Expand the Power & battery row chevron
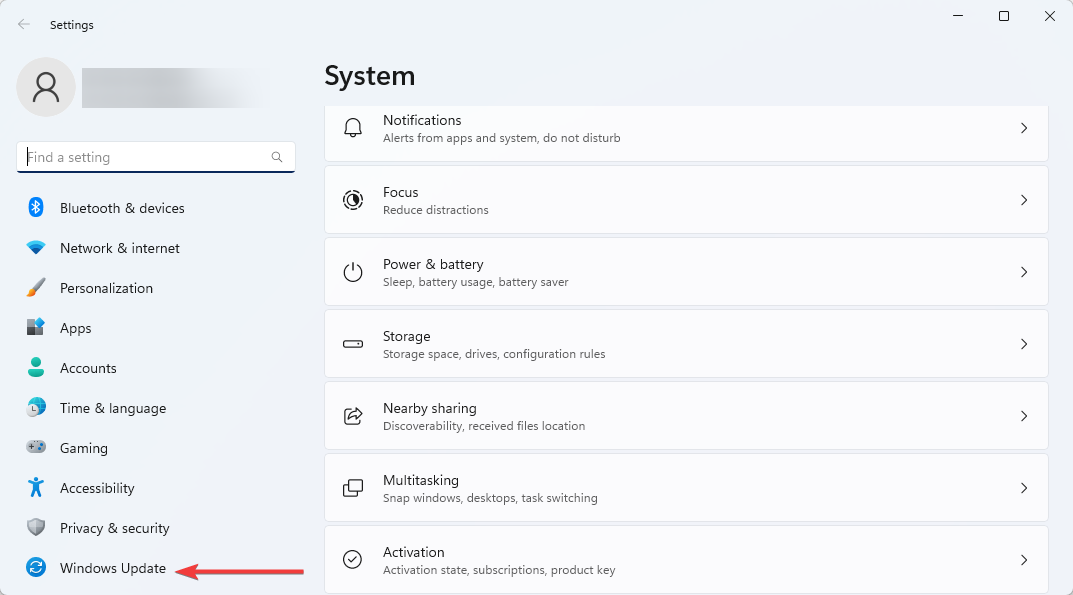Image resolution: width=1073 pixels, height=595 pixels. click(x=1024, y=272)
